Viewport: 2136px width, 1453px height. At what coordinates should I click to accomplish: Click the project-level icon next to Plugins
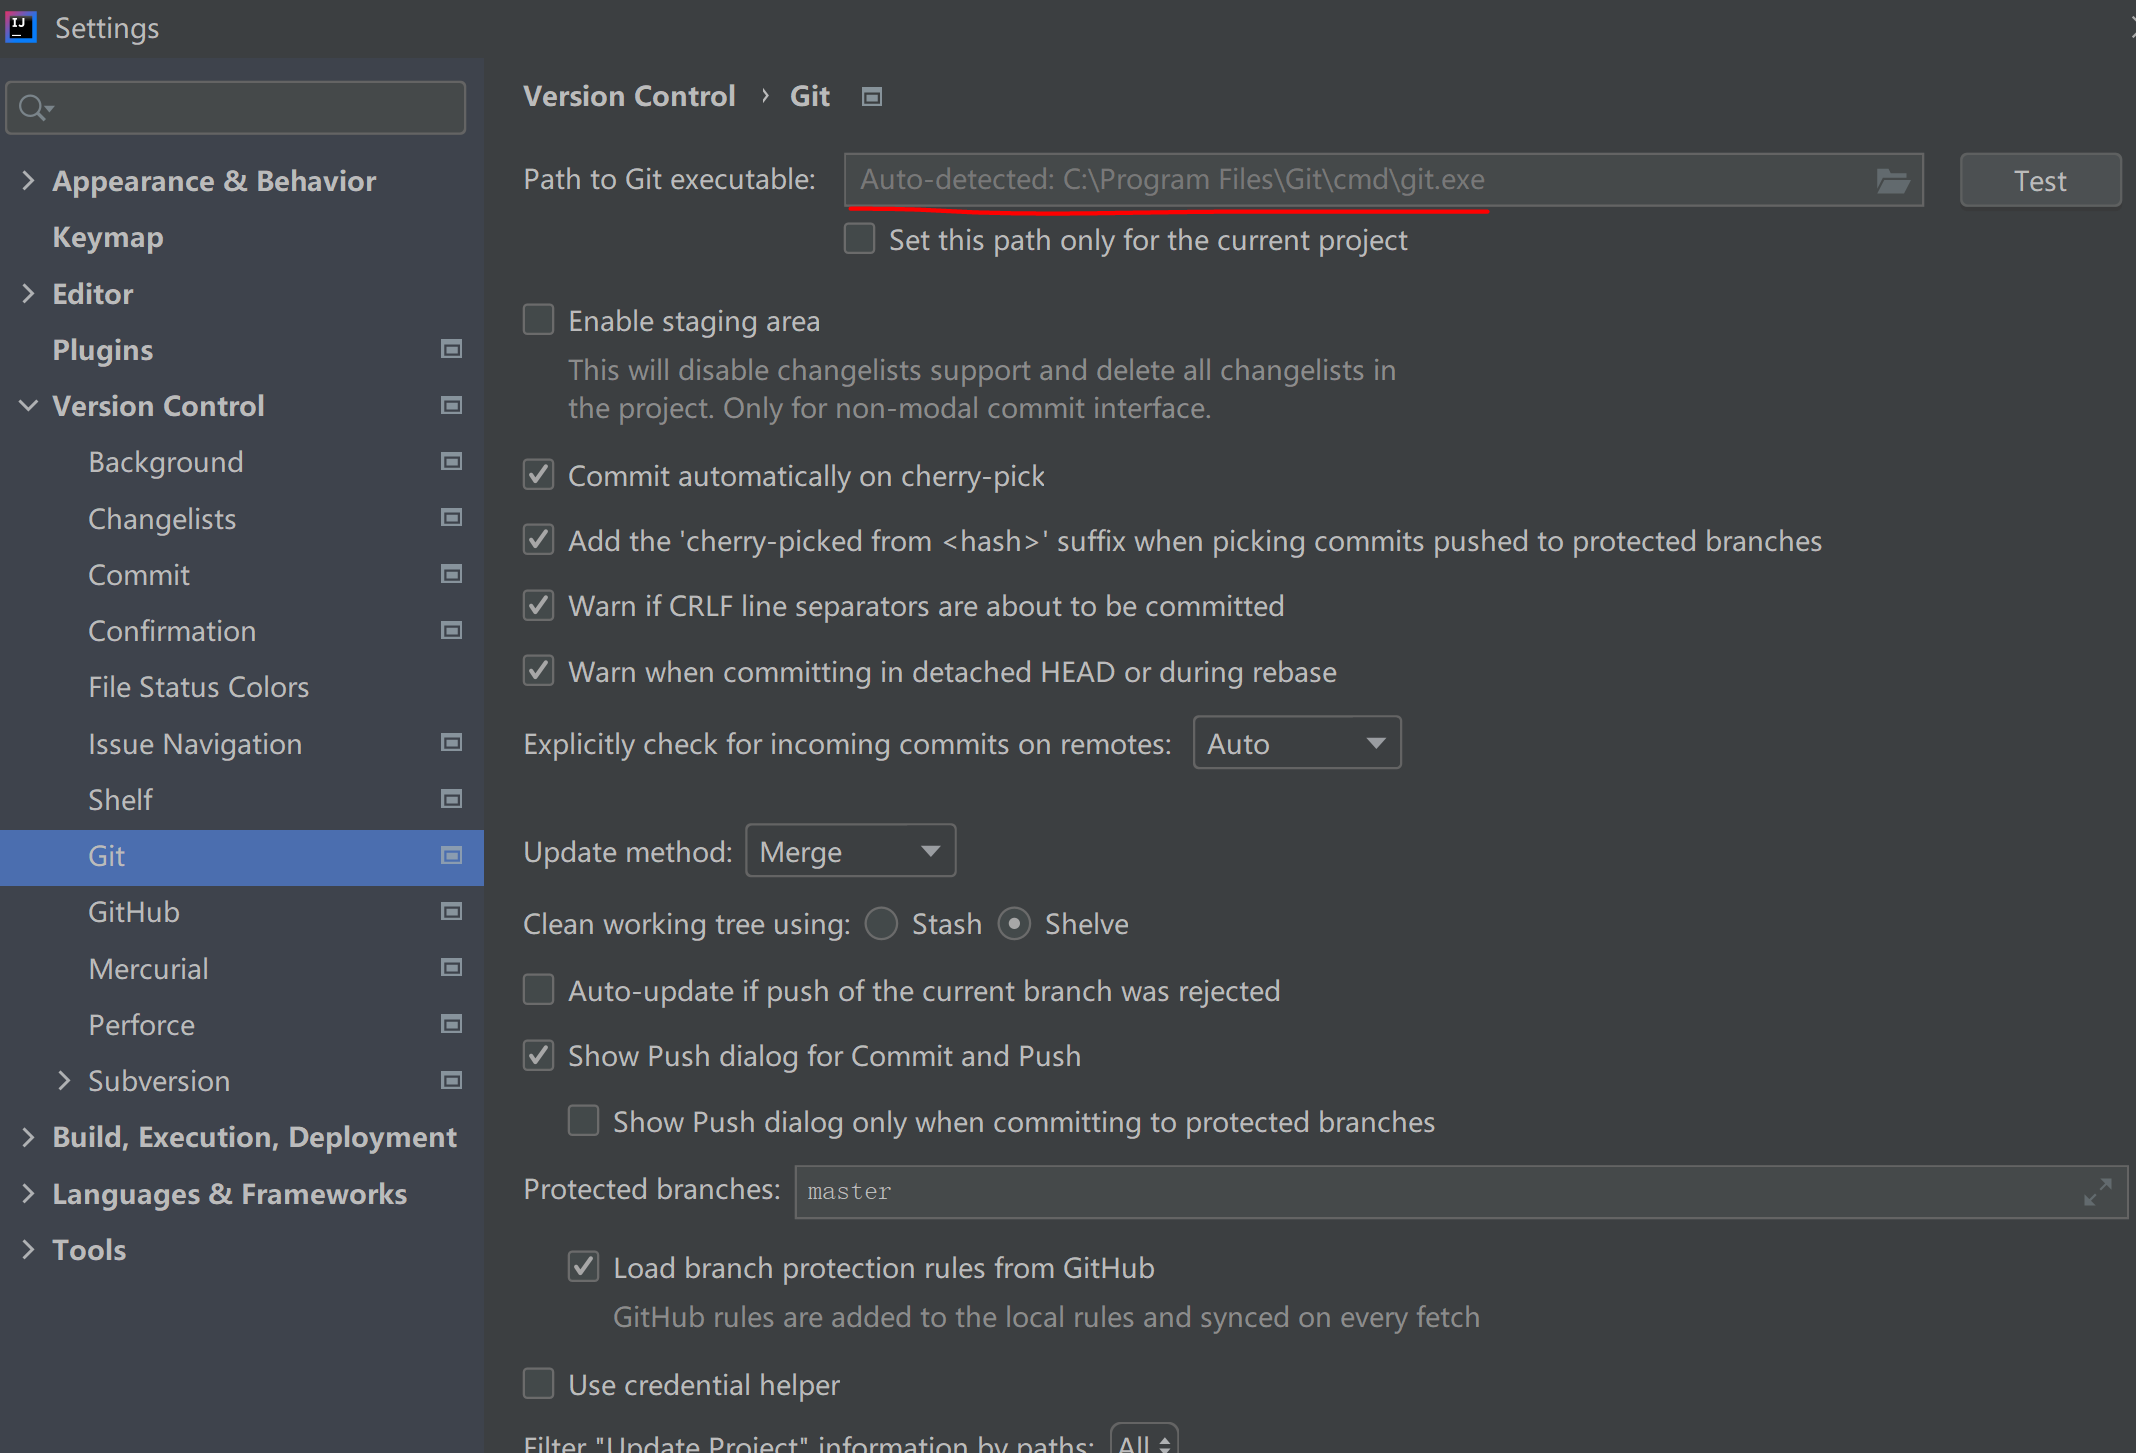click(x=452, y=349)
